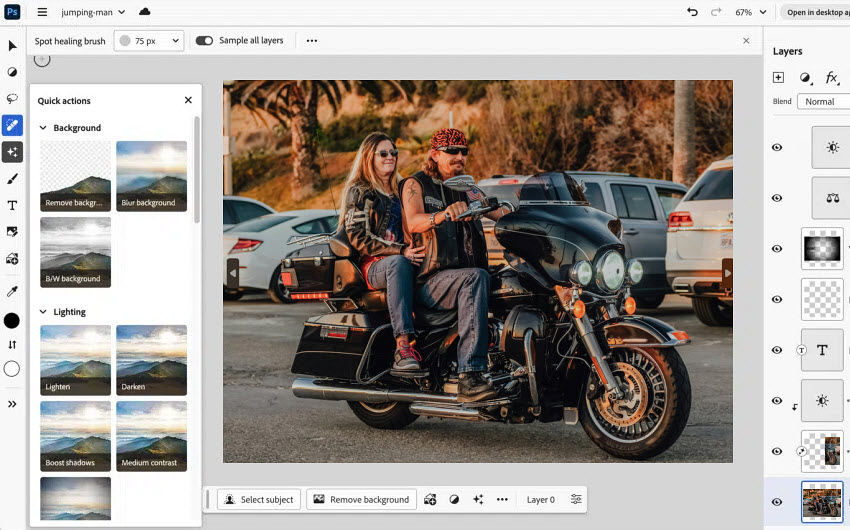The image size is (850, 530).
Task: Hide the smart object motorcycle layer
Action: click(x=777, y=451)
